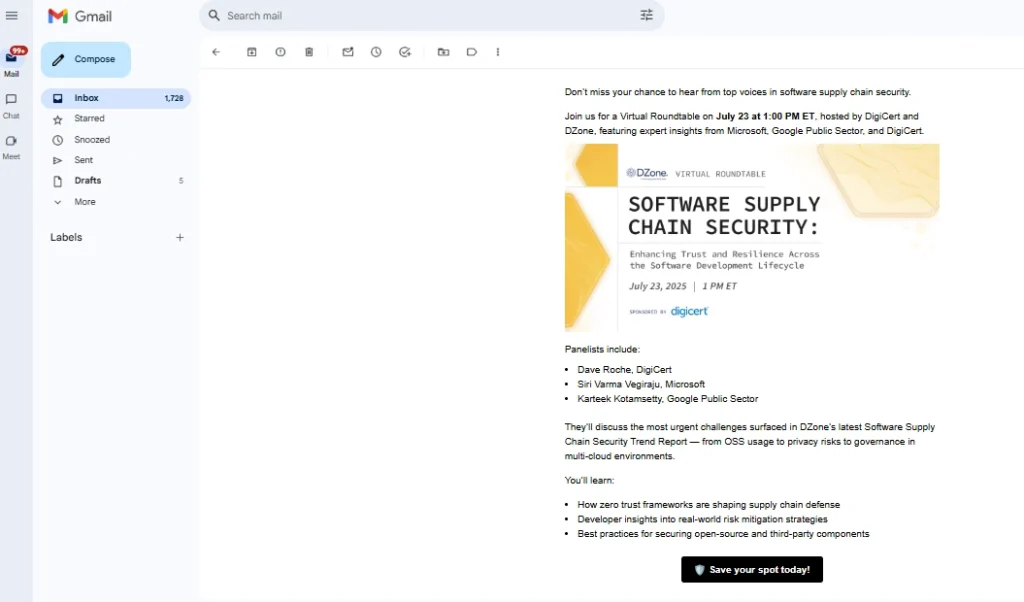Switch to Chat in left rail
Image resolution: width=1024 pixels, height=602 pixels.
point(11,106)
